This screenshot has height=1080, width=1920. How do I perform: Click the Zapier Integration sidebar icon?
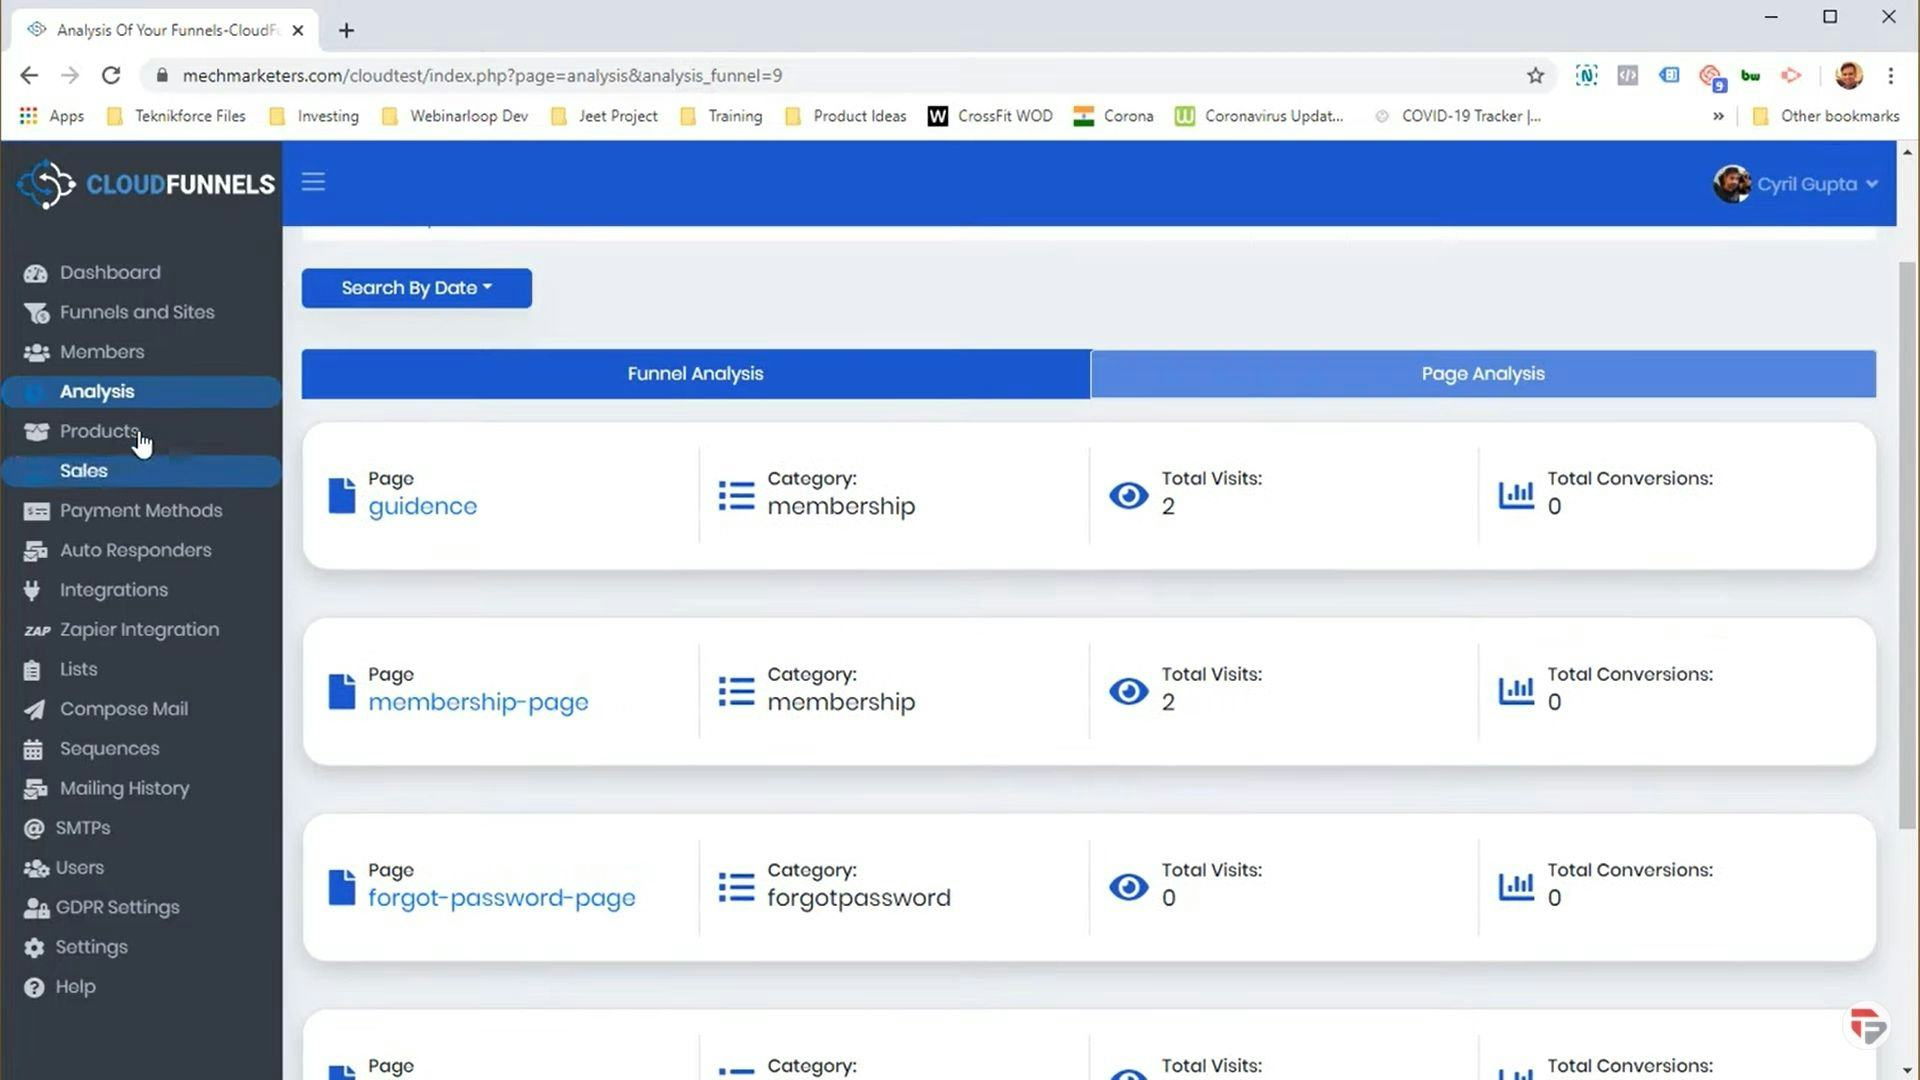click(x=37, y=630)
